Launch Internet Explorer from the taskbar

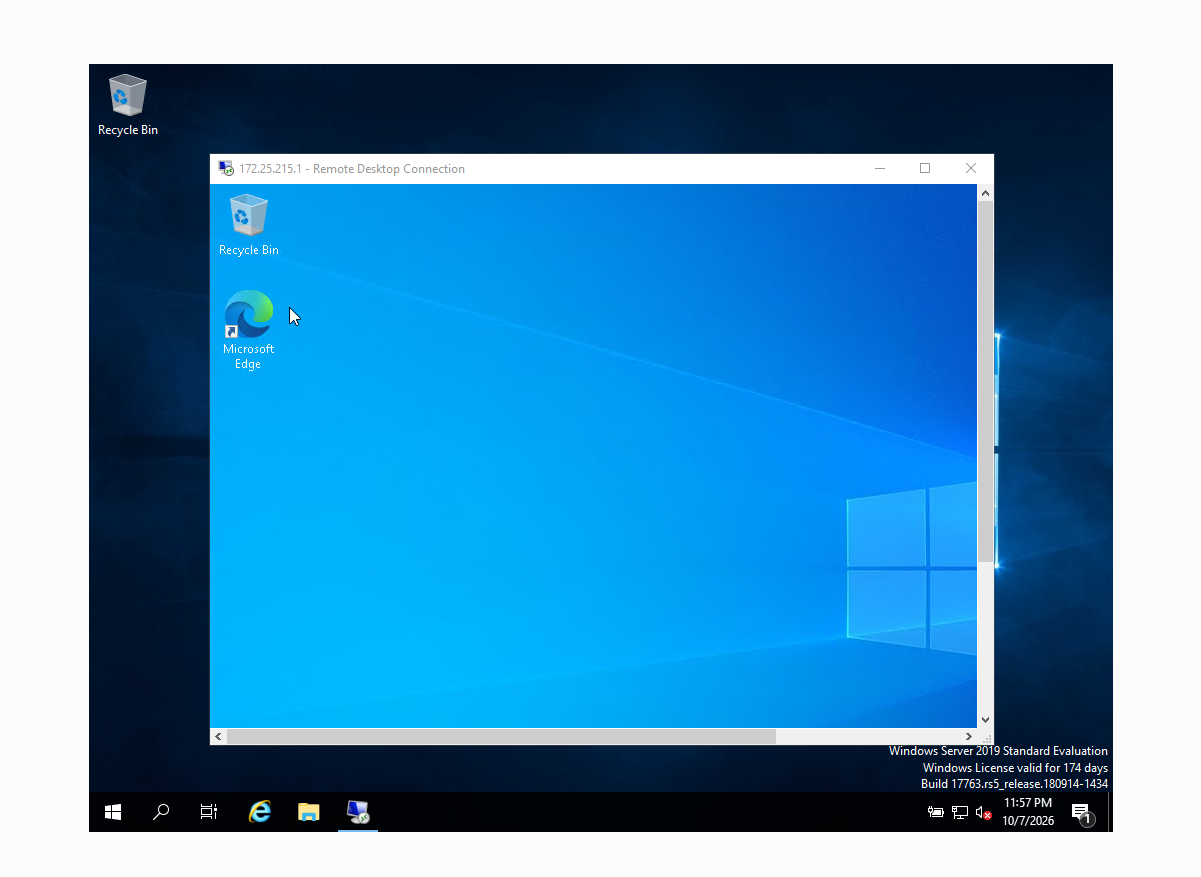point(260,812)
